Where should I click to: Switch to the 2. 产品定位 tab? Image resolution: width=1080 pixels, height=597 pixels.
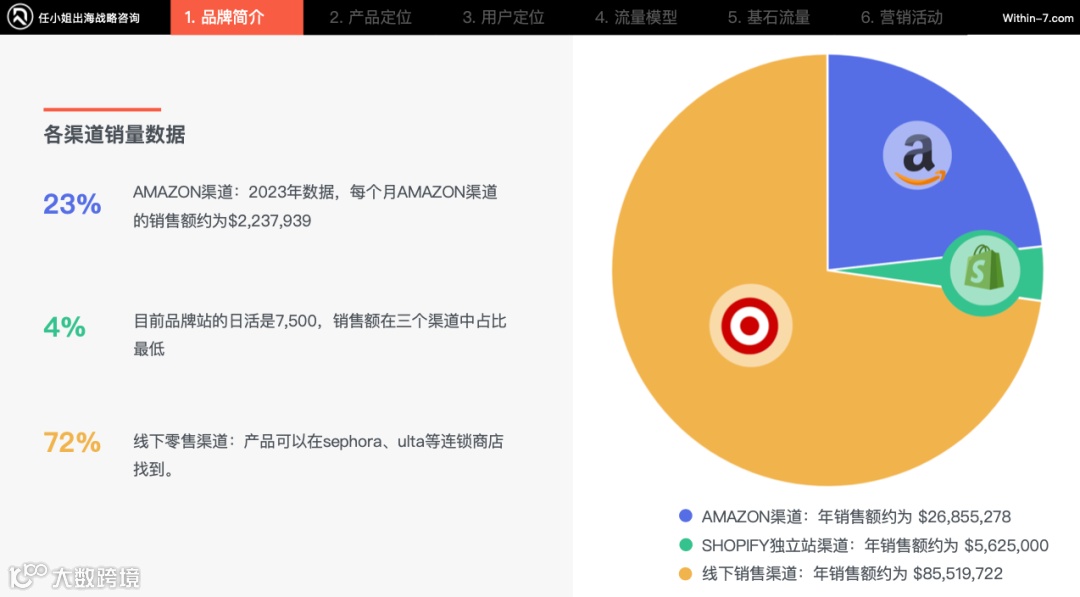(370, 17)
